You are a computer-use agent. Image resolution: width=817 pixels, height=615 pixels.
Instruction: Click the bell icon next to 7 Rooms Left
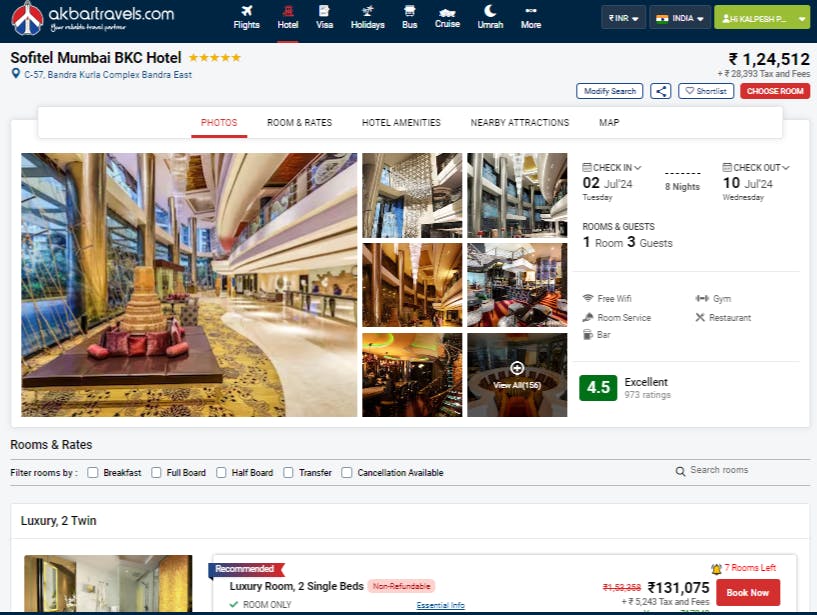pos(716,569)
